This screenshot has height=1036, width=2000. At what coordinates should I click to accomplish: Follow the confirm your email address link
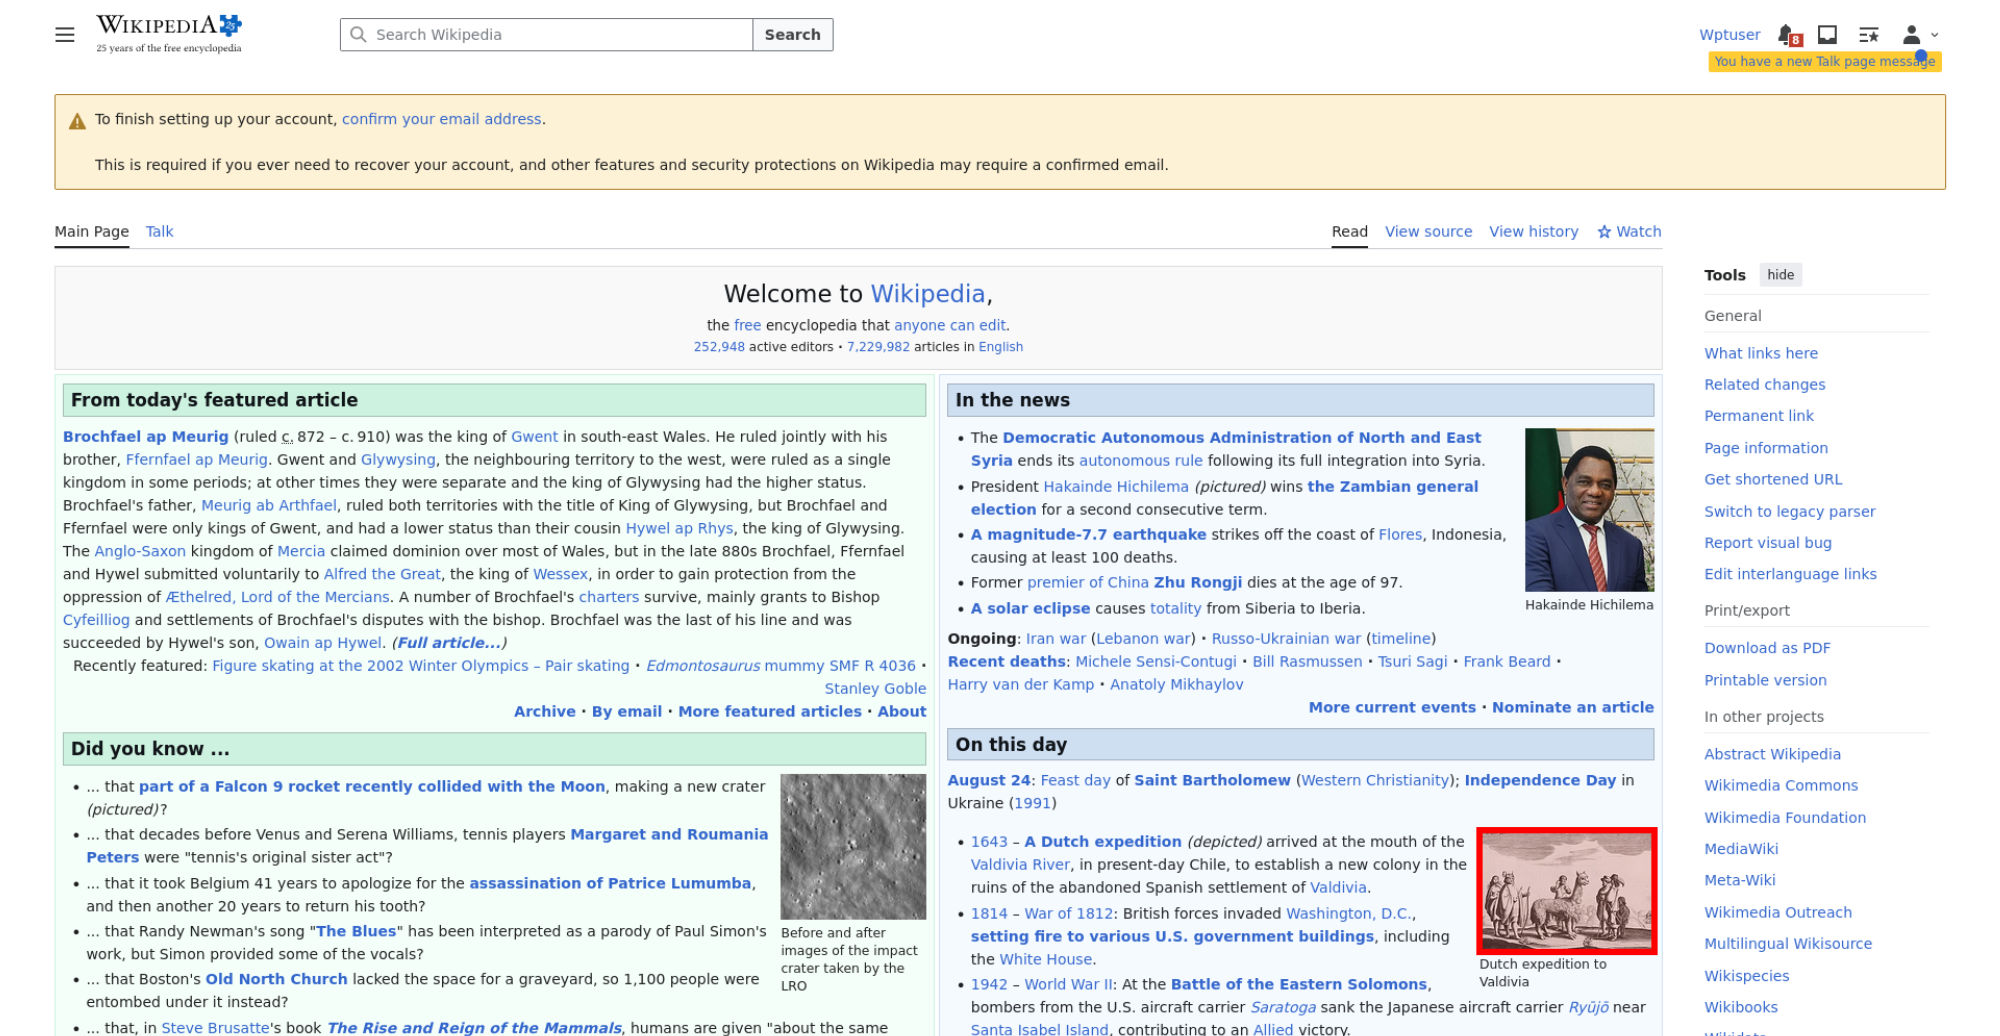442,119
